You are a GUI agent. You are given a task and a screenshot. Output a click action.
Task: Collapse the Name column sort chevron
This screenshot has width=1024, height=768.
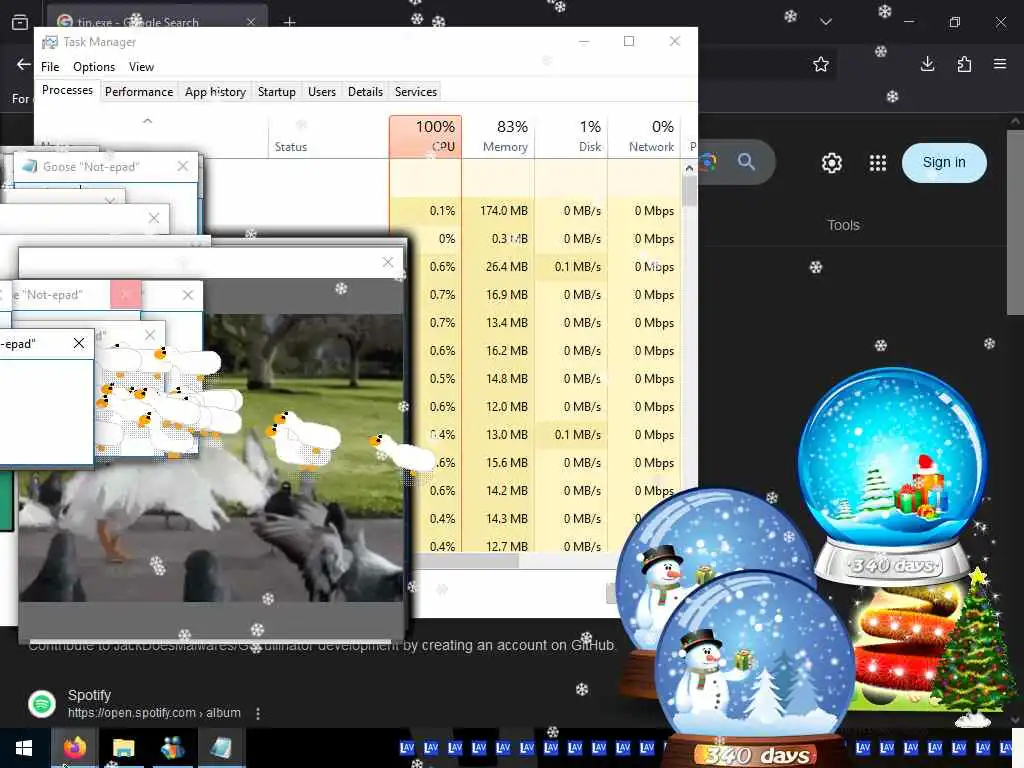148,121
